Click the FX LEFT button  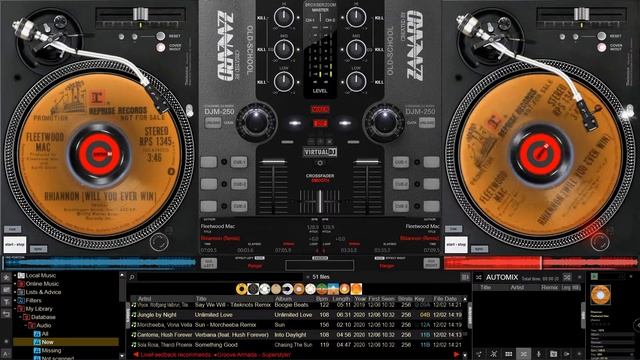tap(209, 263)
